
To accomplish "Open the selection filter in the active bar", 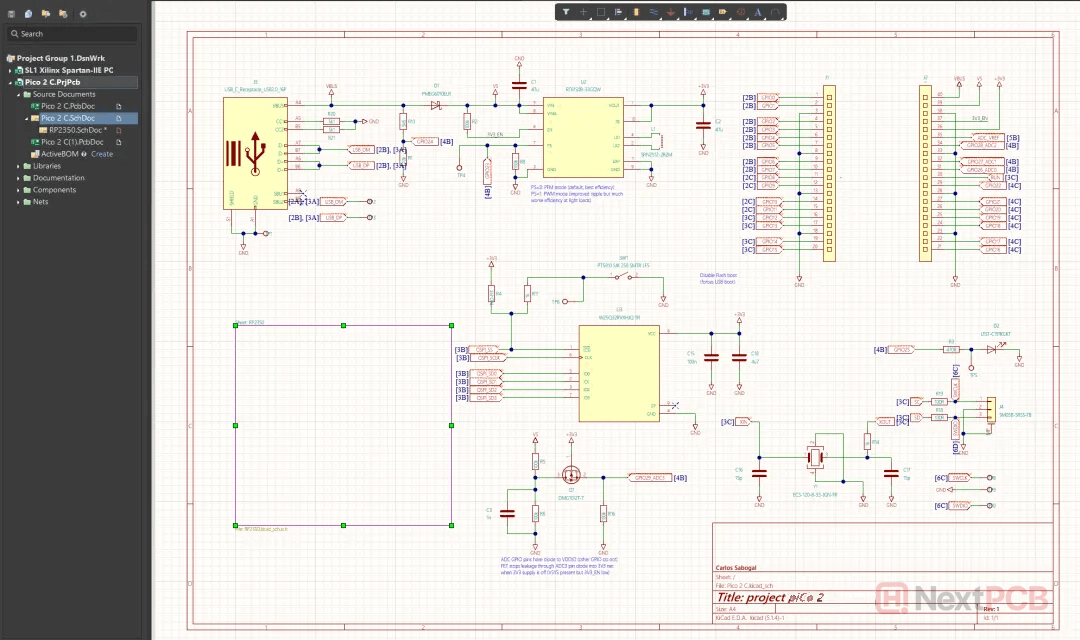I will (566, 12).
